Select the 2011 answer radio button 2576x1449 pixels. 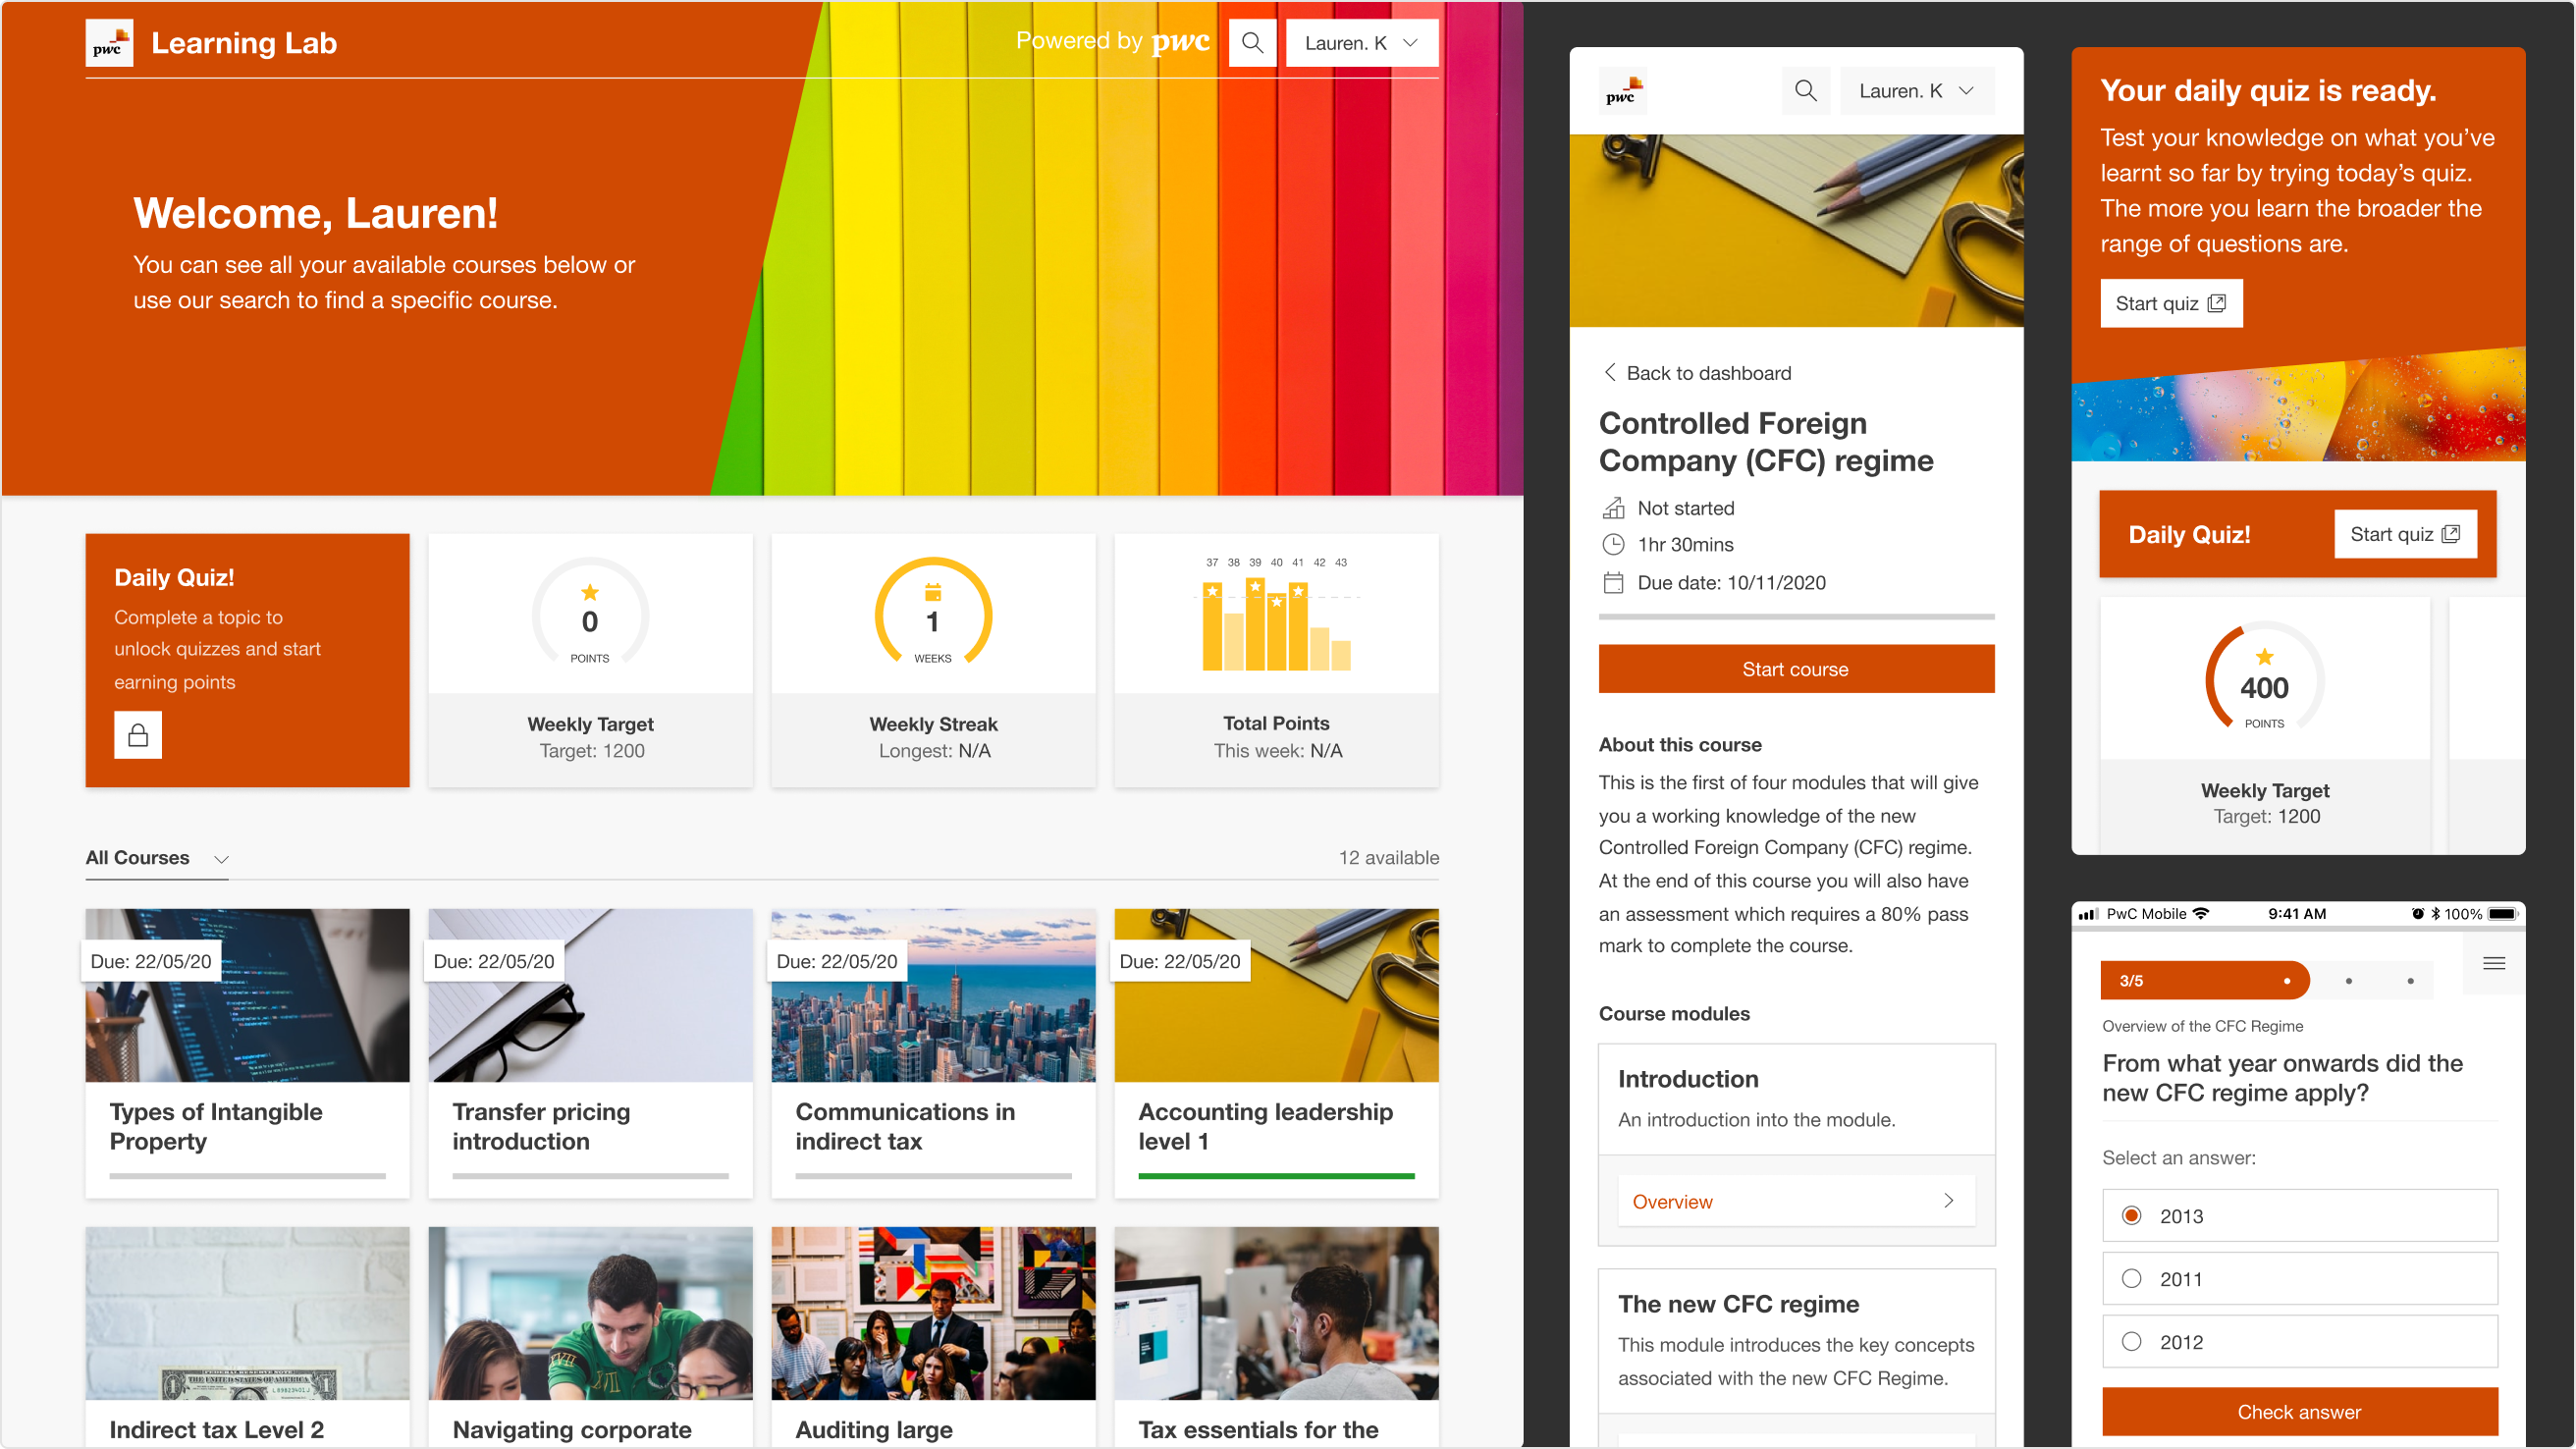pyautogui.click(x=2131, y=1278)
